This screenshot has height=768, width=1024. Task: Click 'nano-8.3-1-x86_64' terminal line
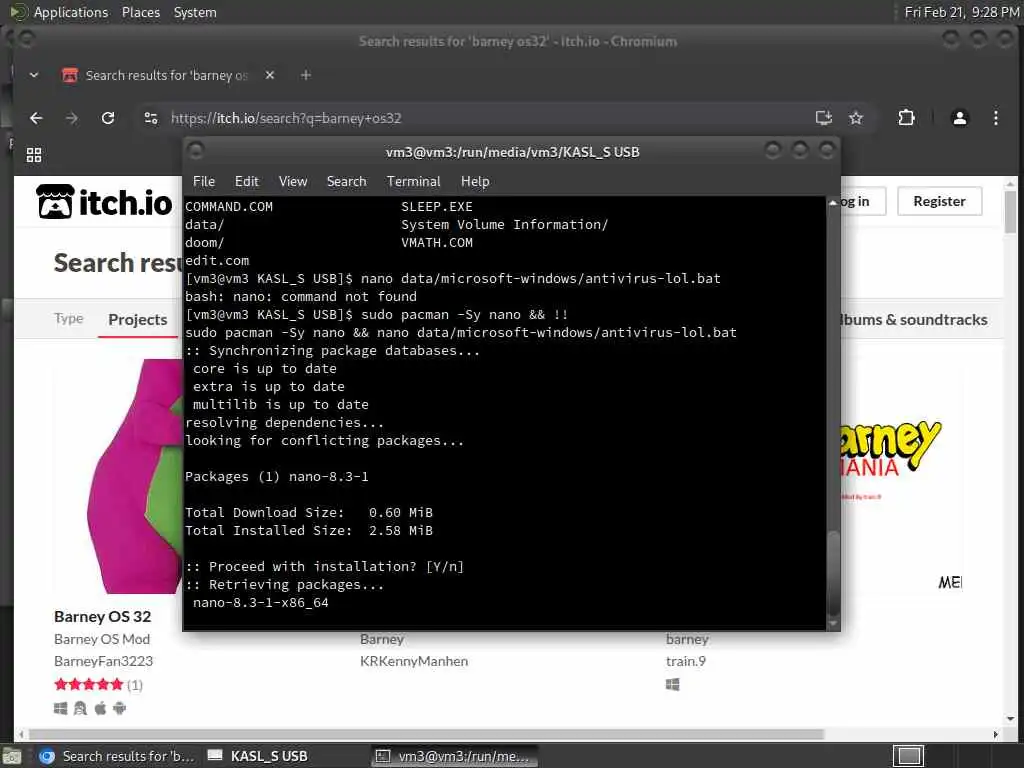[x=261, y=603]
